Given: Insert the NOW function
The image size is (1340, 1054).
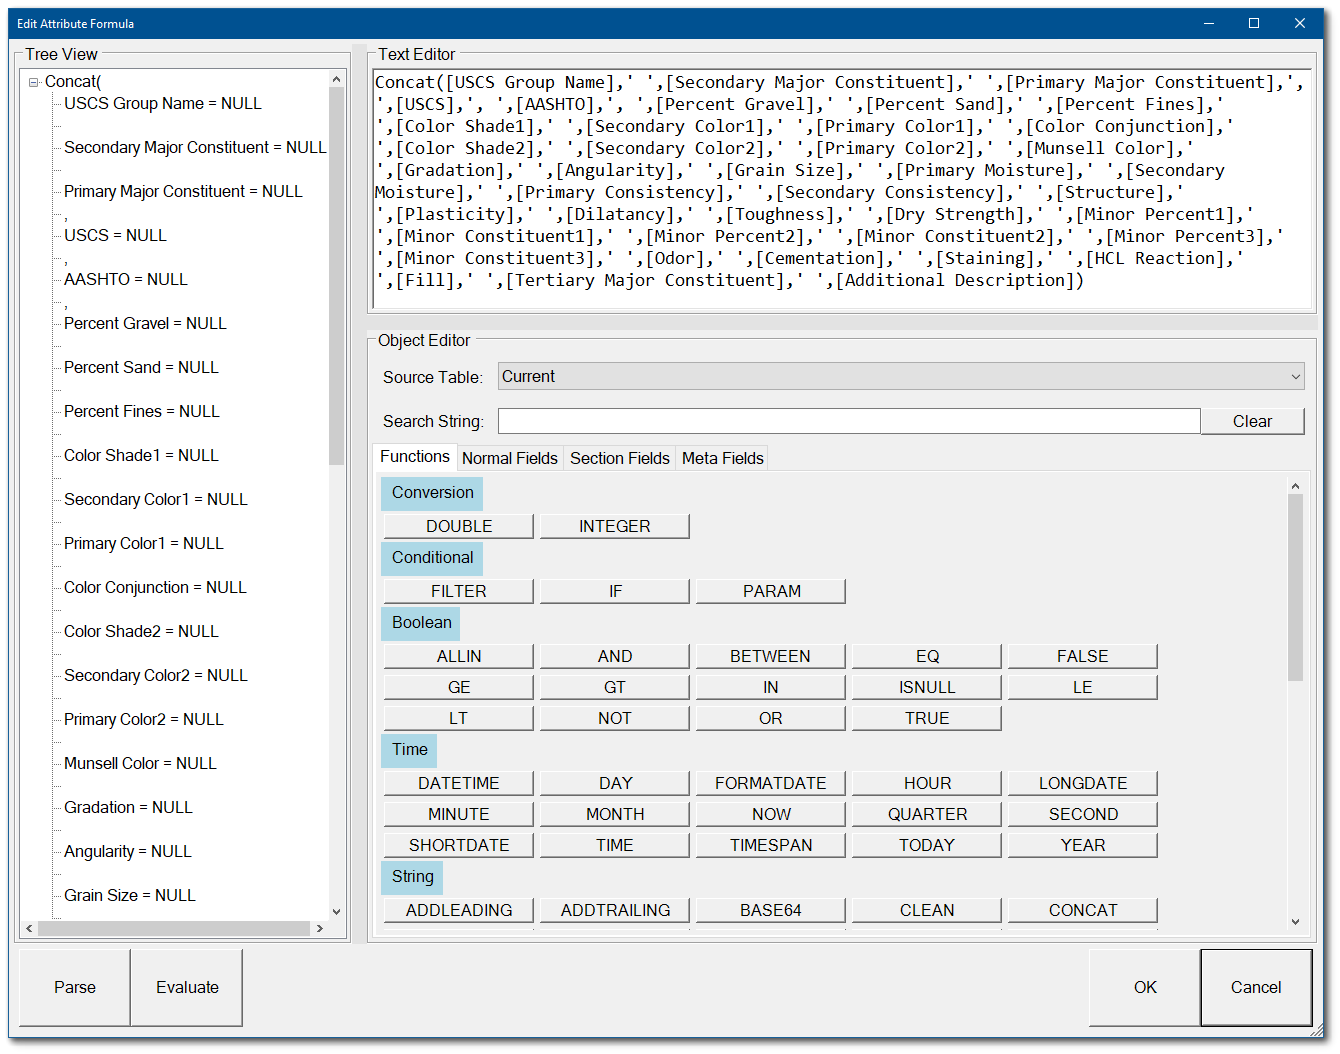Looking at the screenshot, I should point(771,814).
